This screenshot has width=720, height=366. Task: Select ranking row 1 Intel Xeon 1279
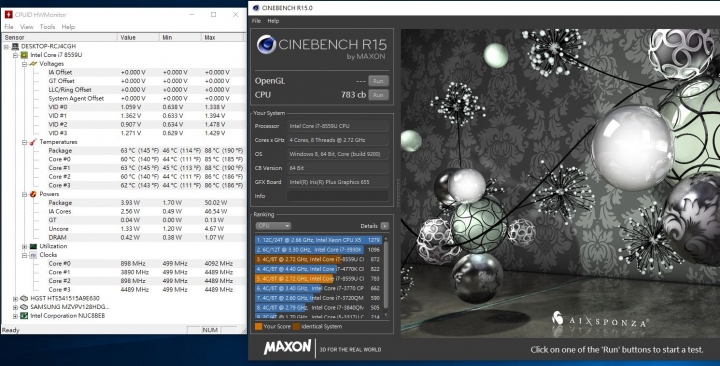click(x=319, y=240)
